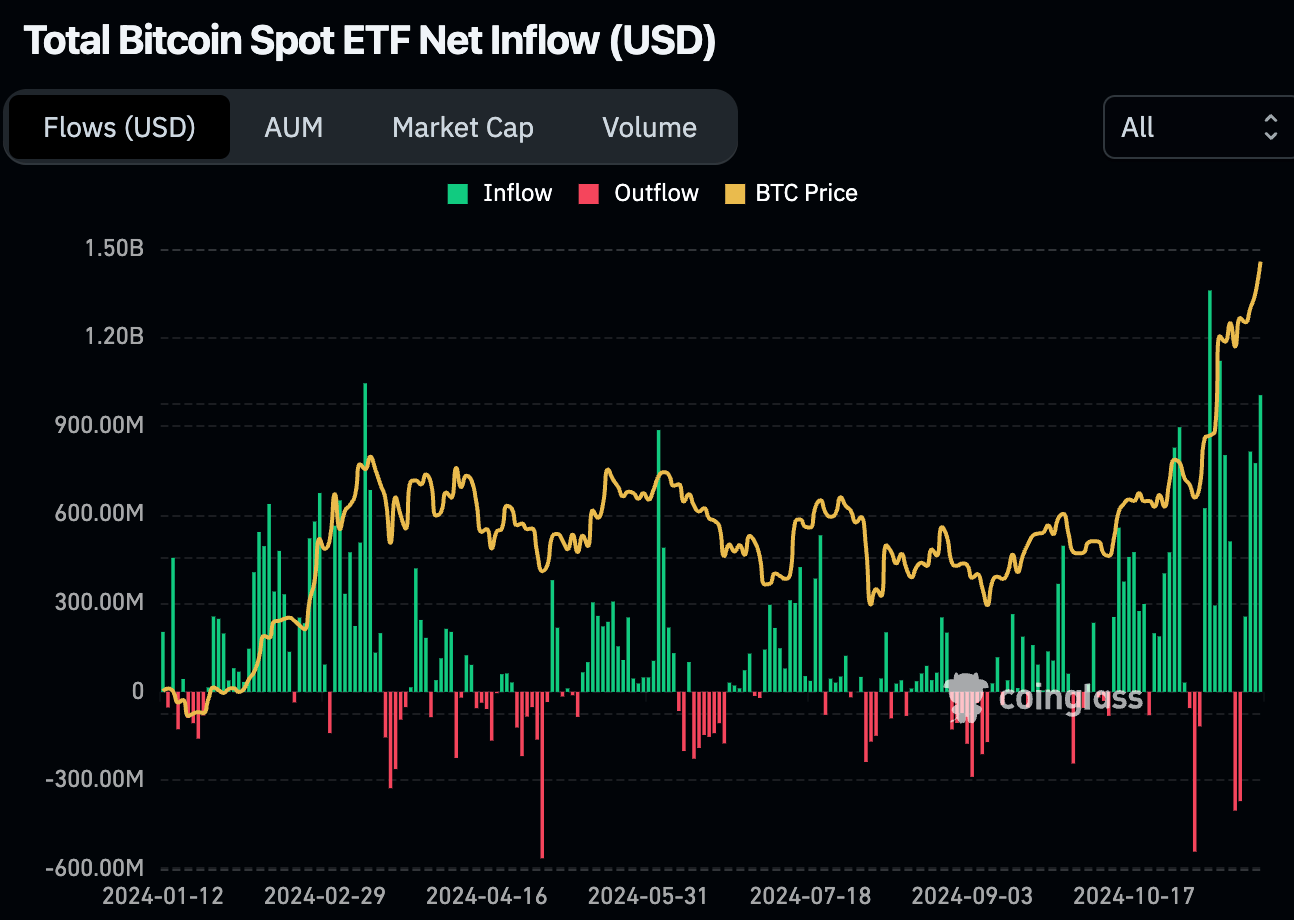
Task: Switch to the Volume tab
Action: click(649, 128)
